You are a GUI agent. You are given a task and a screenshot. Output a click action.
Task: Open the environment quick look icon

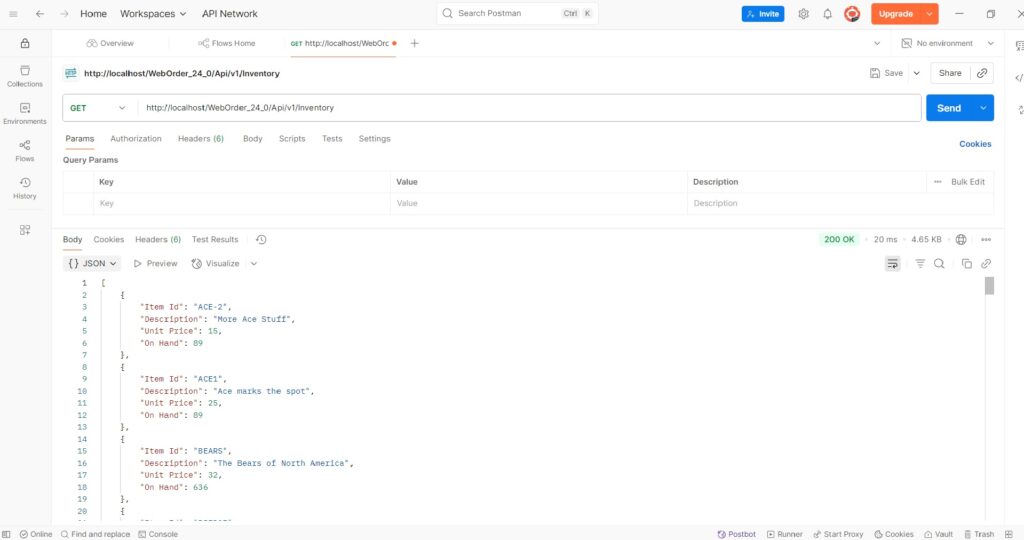[x=1019, y=46]
